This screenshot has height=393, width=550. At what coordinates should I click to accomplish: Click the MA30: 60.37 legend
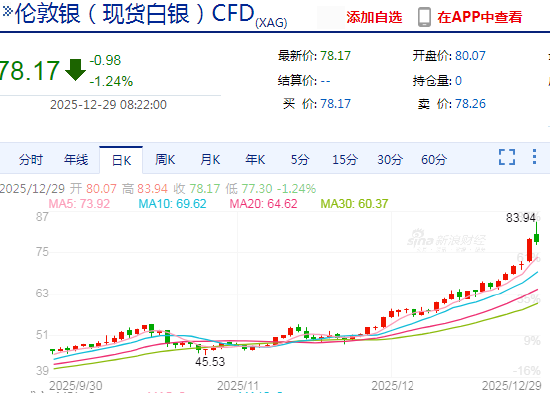[x=354, y=204]
